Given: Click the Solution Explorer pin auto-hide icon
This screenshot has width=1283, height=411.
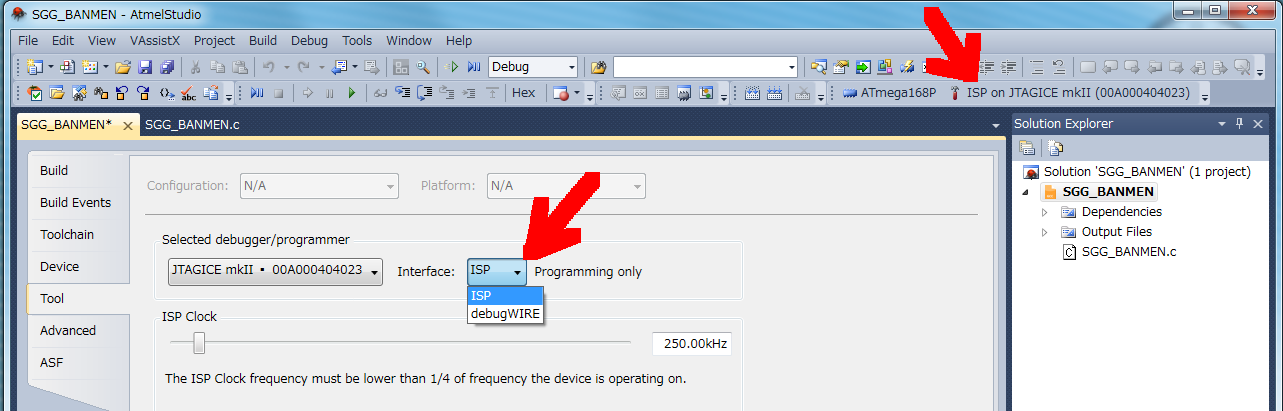Looking at the screenshot, I should pos(1241,124).
